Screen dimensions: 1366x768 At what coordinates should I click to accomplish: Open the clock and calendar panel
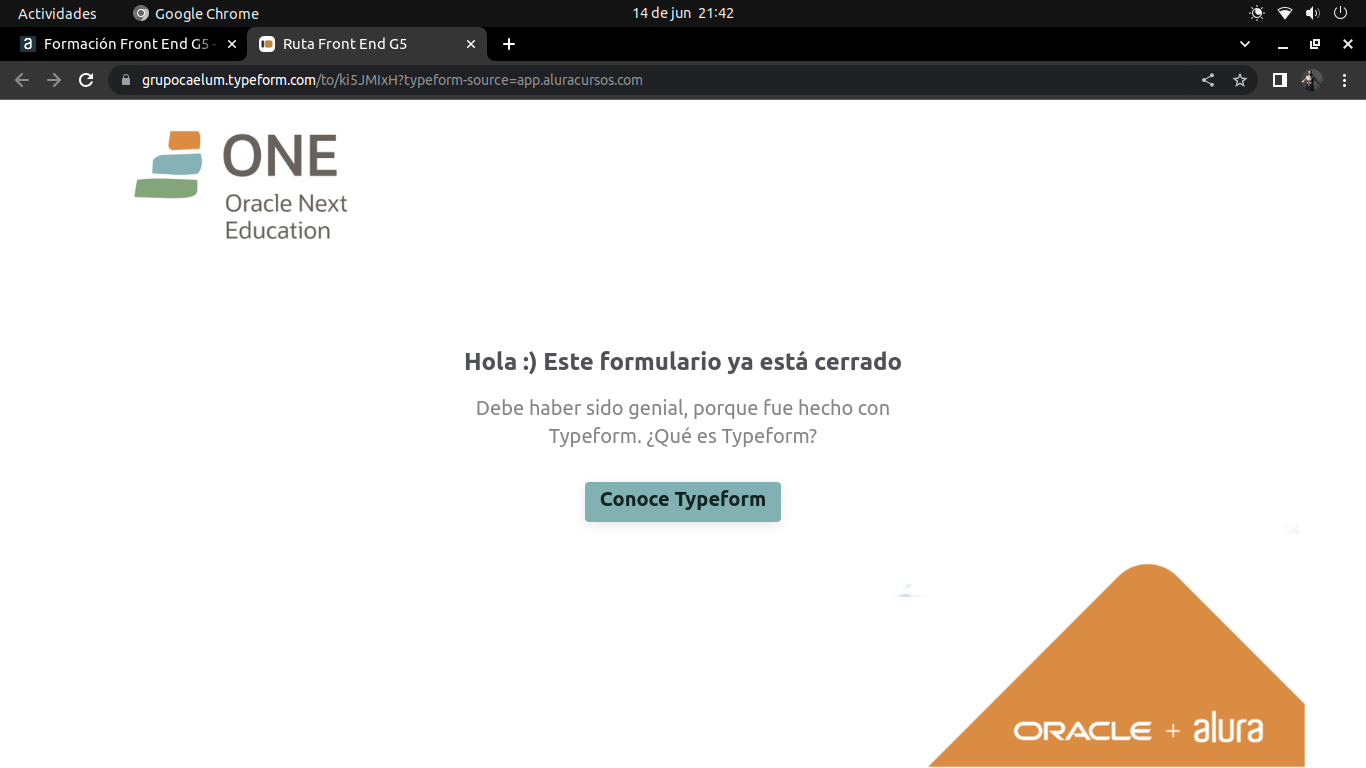click(683, 13)
